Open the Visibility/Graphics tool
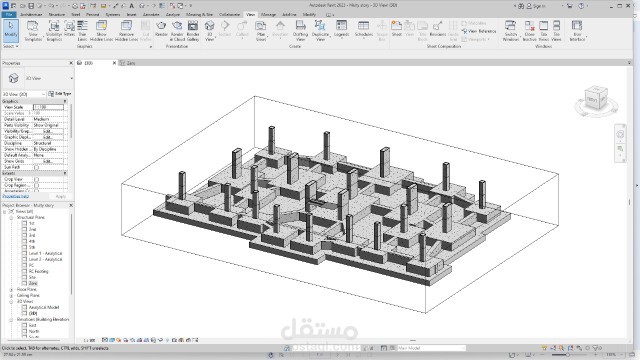The width and height of the screenshot is (640, 360). (x=54, y=31)
